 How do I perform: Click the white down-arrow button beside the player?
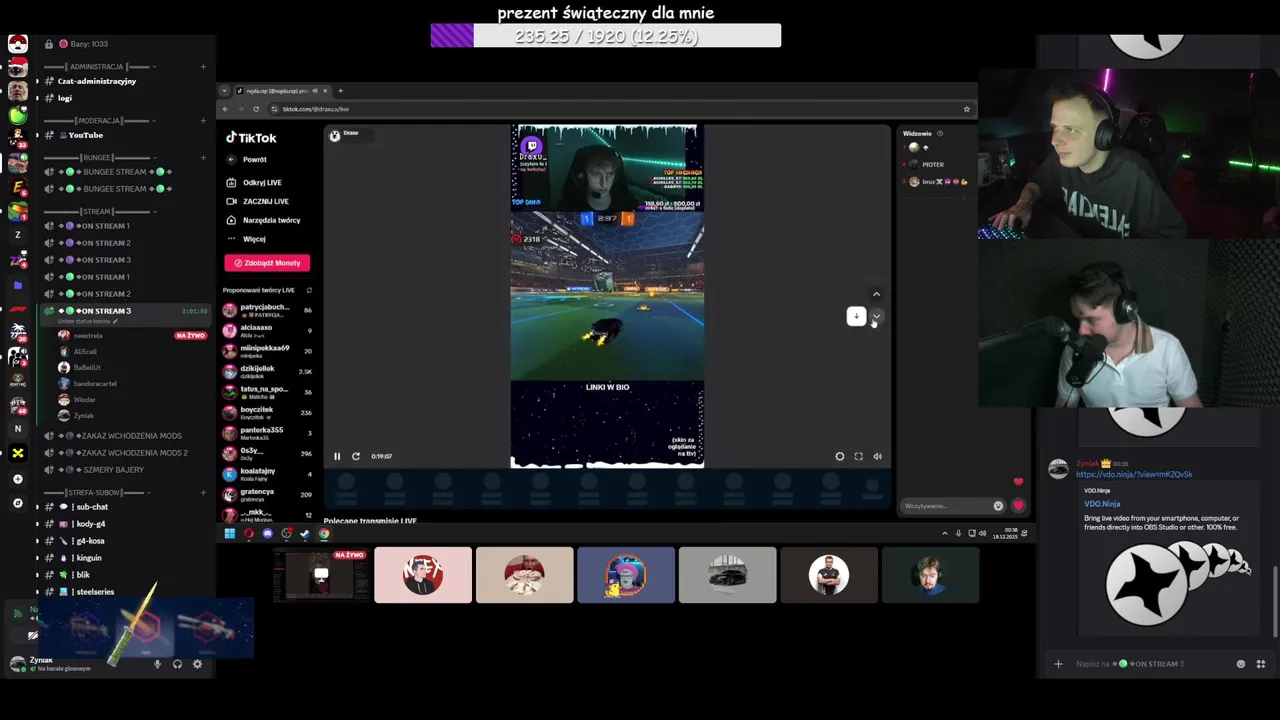click(x=856, y=316)
